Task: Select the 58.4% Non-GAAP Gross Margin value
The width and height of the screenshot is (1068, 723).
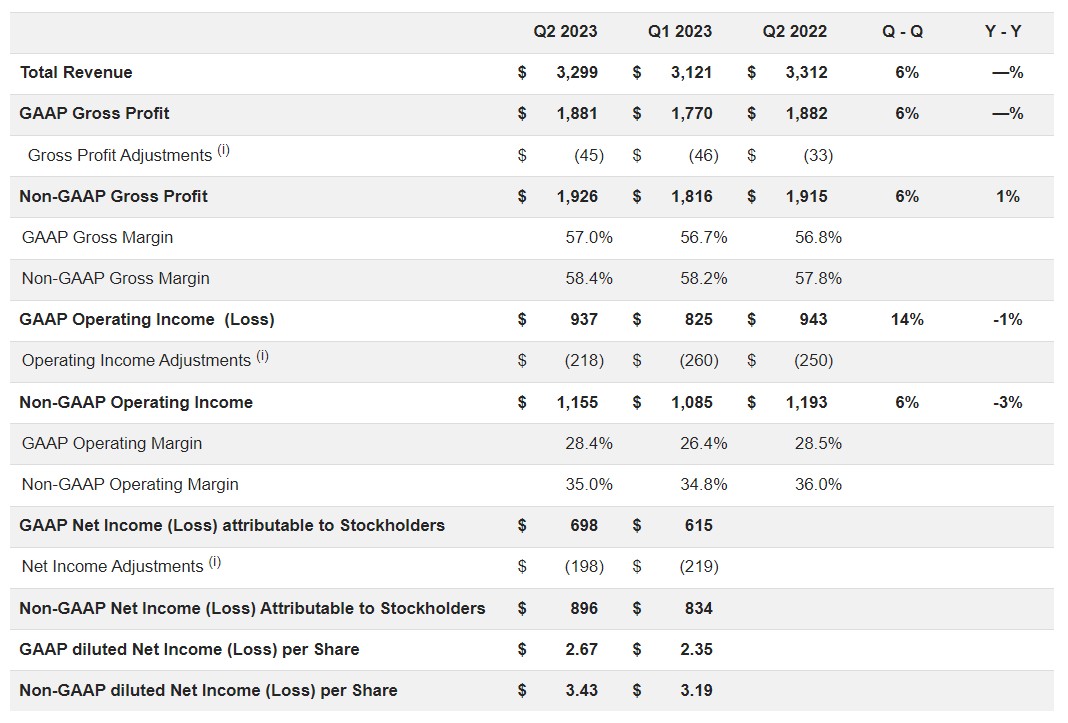Action: coord(589,278)
